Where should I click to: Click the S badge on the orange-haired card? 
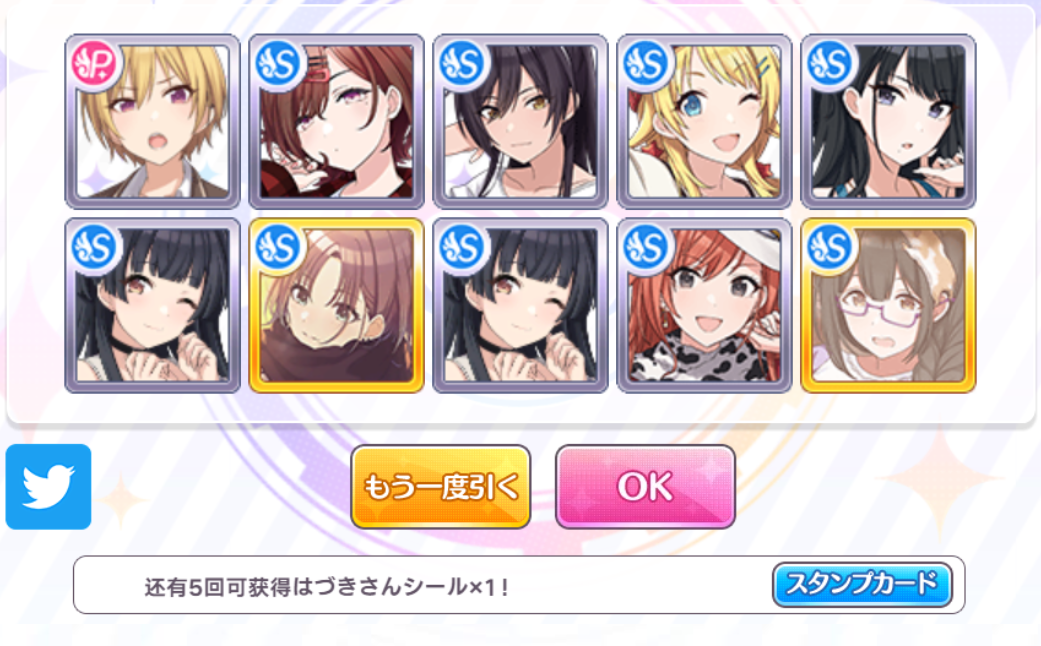tap(647, 248)
